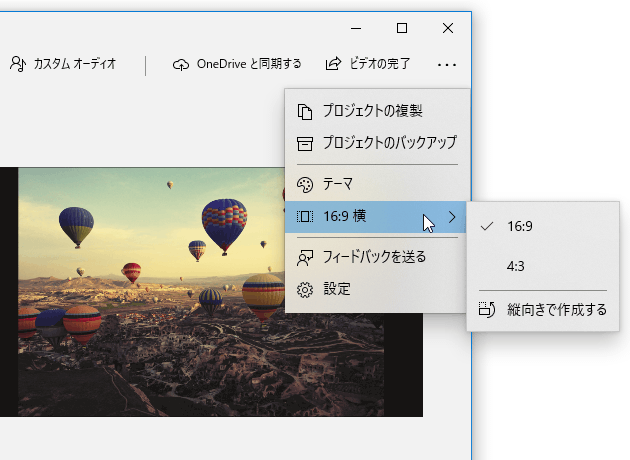Click the settings gear icon
Screen dimensions: 630x460
[305, 290]
